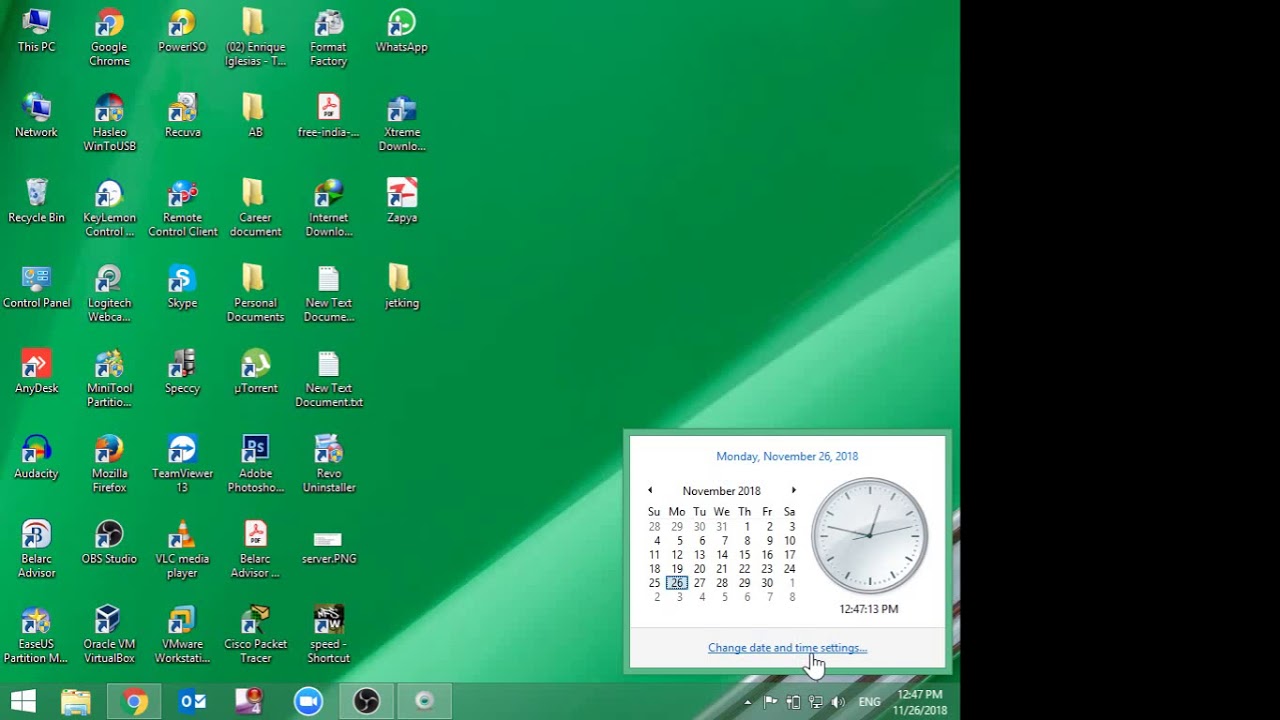Switch to Chrome in the taskbar
Screen dimensions: 1280x720
click(x=135, y=702)
